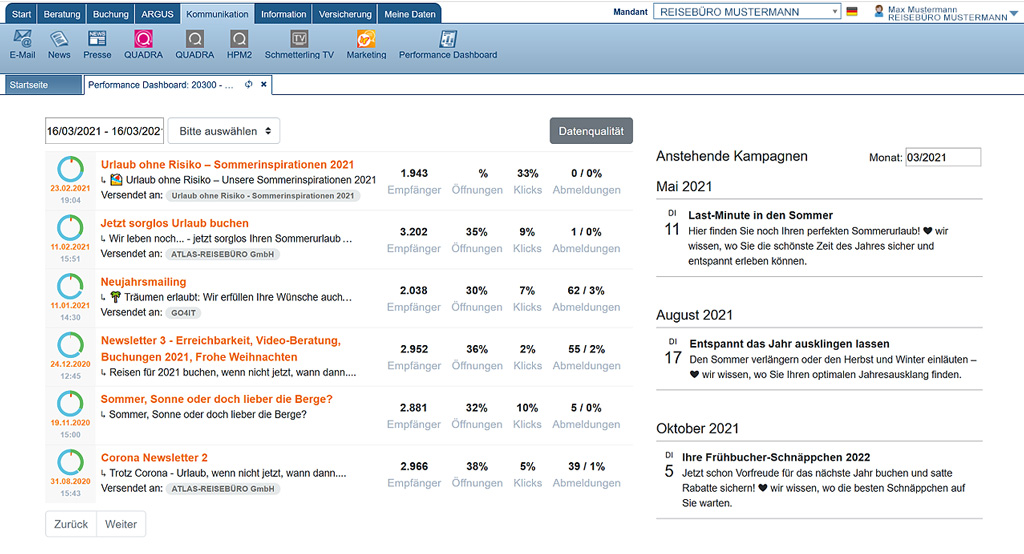Click the progress ring for 11.02.2021 campaign
Viewport: 1024px width, 554px height.
click(70, 228)
